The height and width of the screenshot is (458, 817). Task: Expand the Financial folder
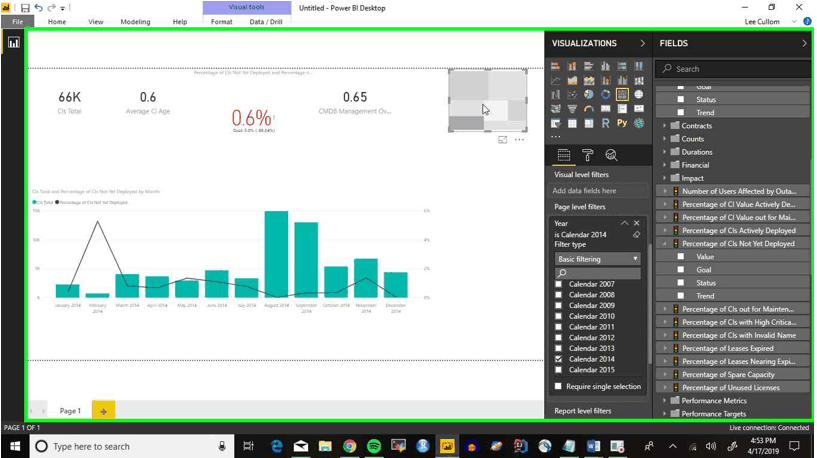coord(664,165)
